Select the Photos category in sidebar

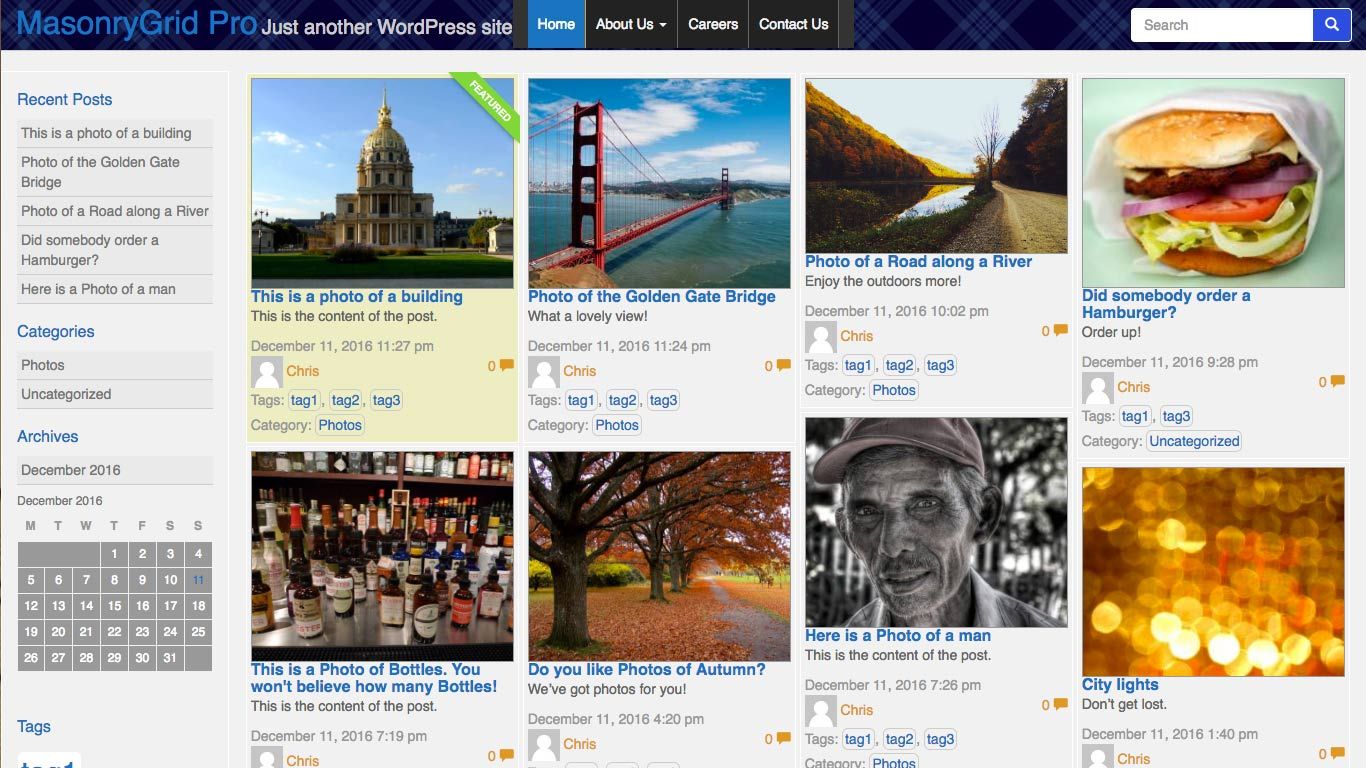coord(43,365)
